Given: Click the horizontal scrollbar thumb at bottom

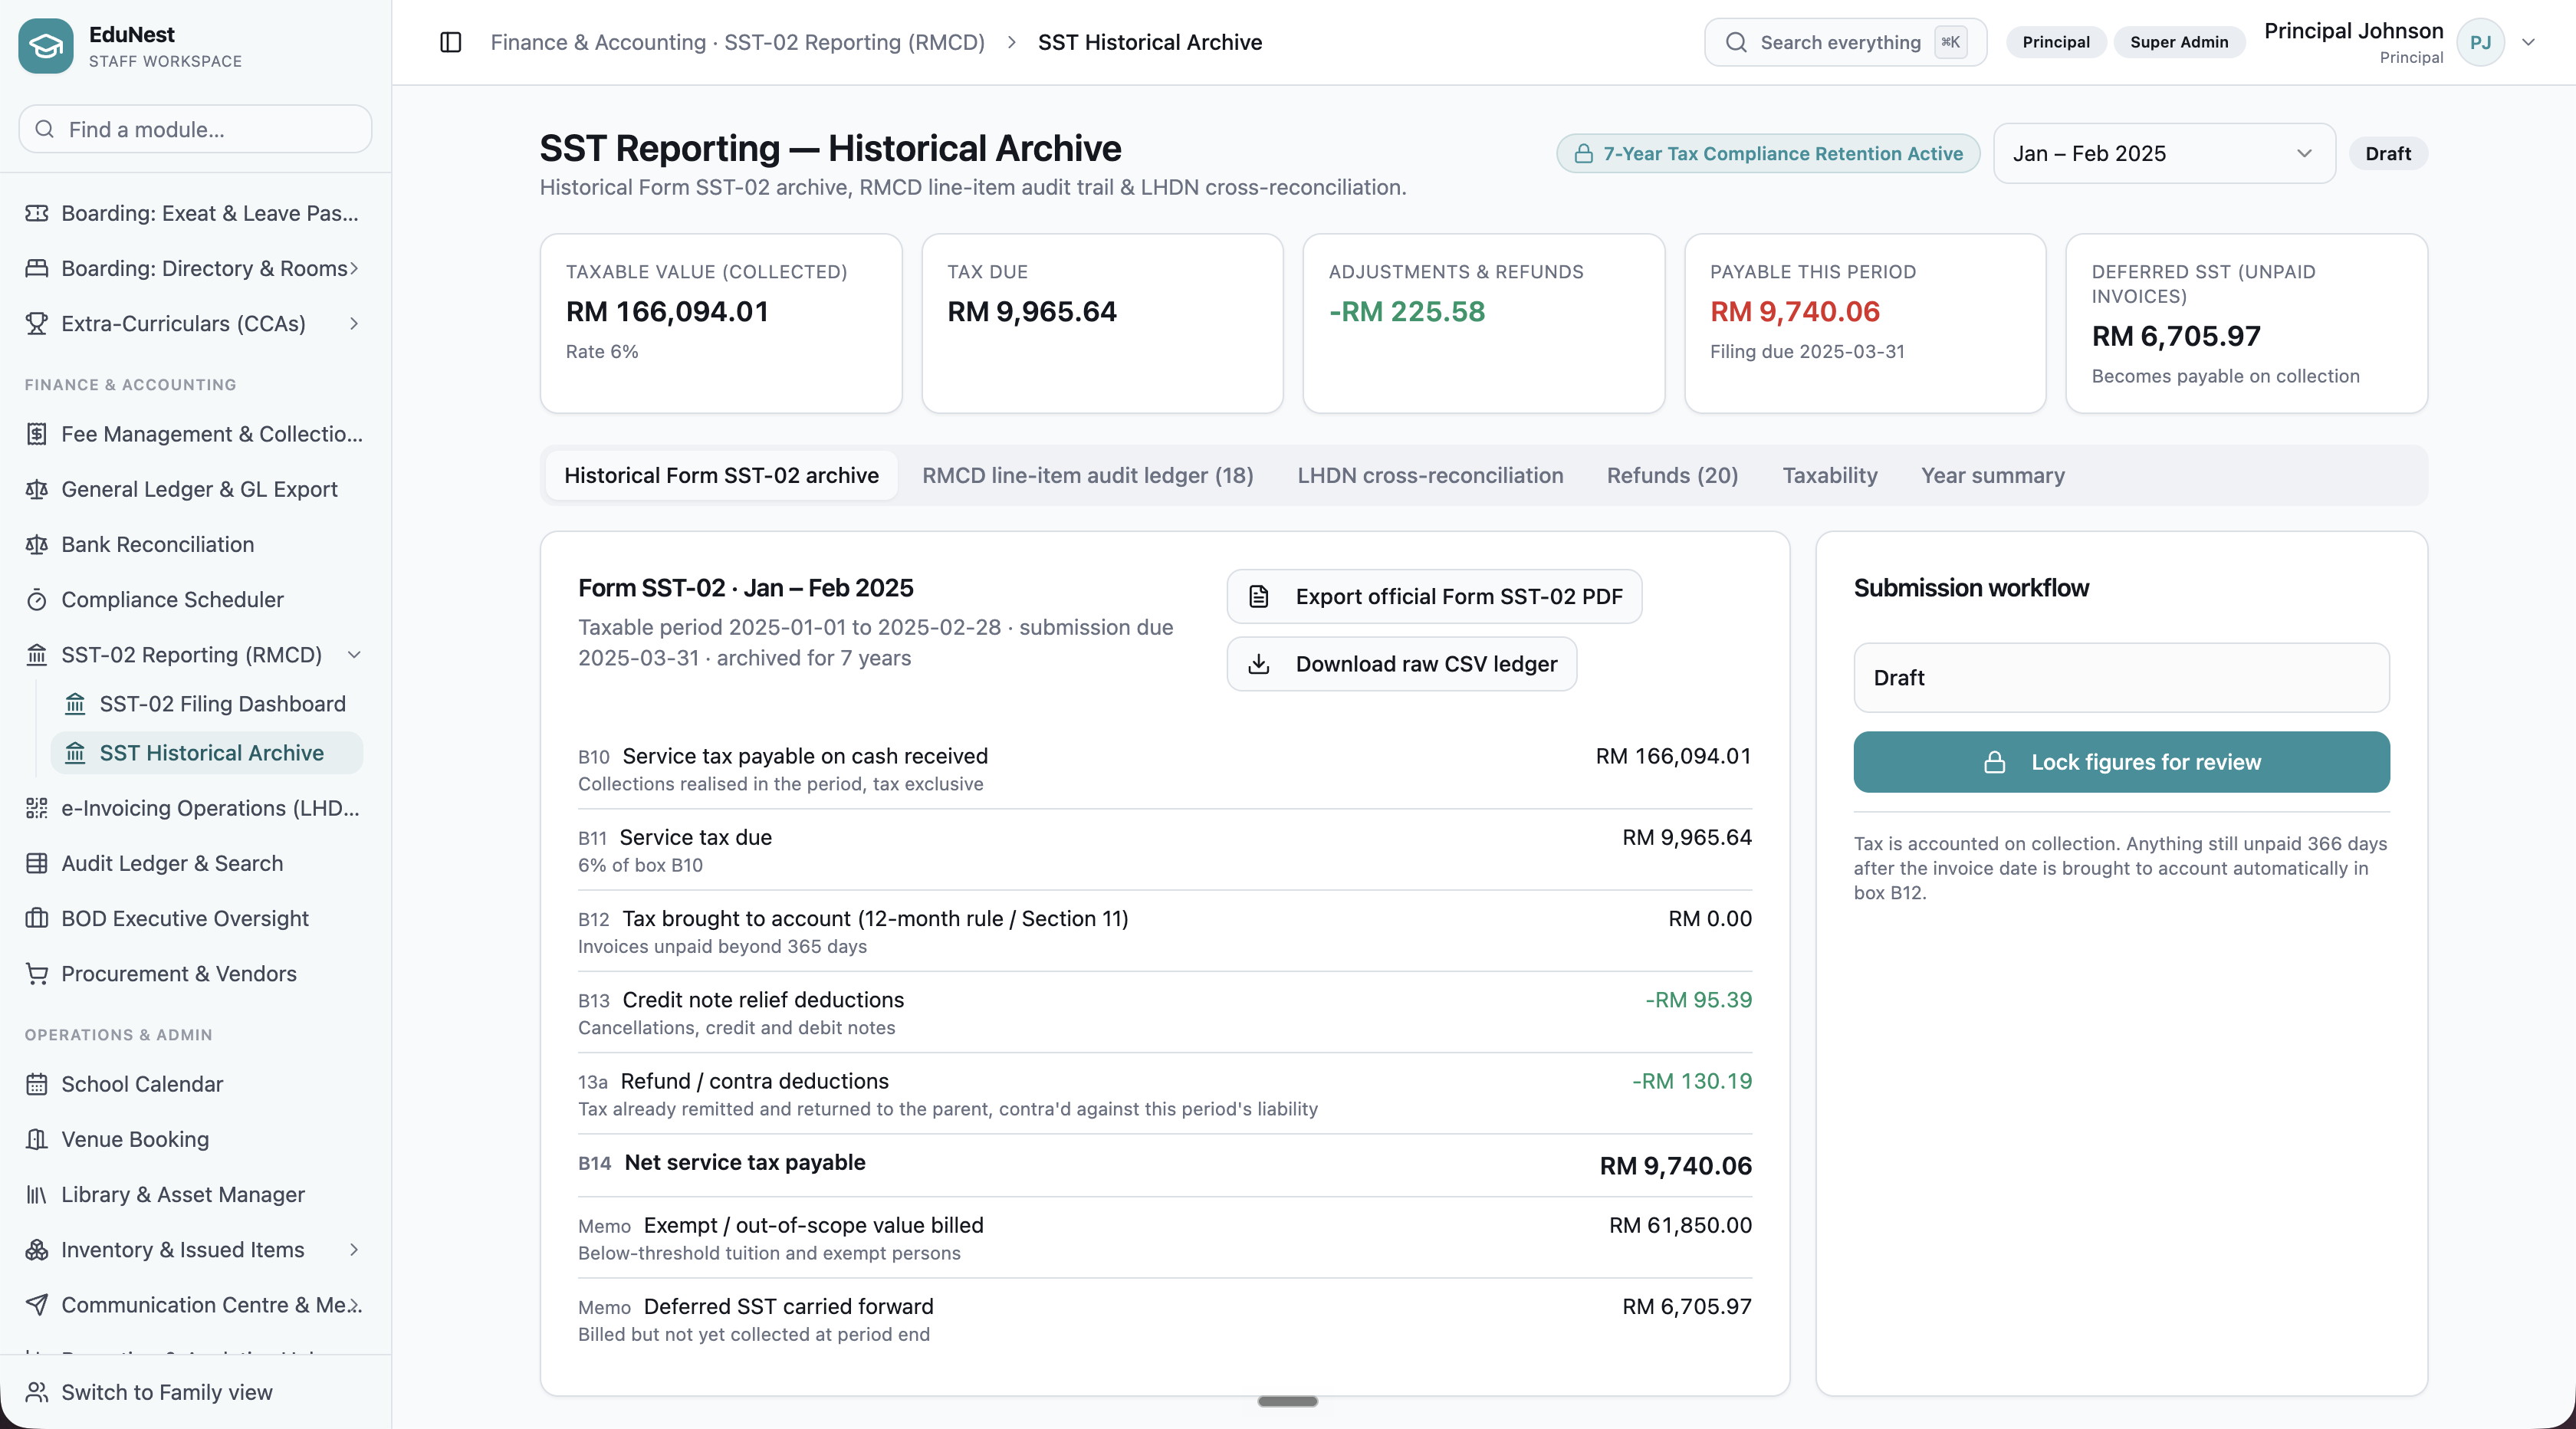Looking at the screenshot, I should click(1287, 1401).
